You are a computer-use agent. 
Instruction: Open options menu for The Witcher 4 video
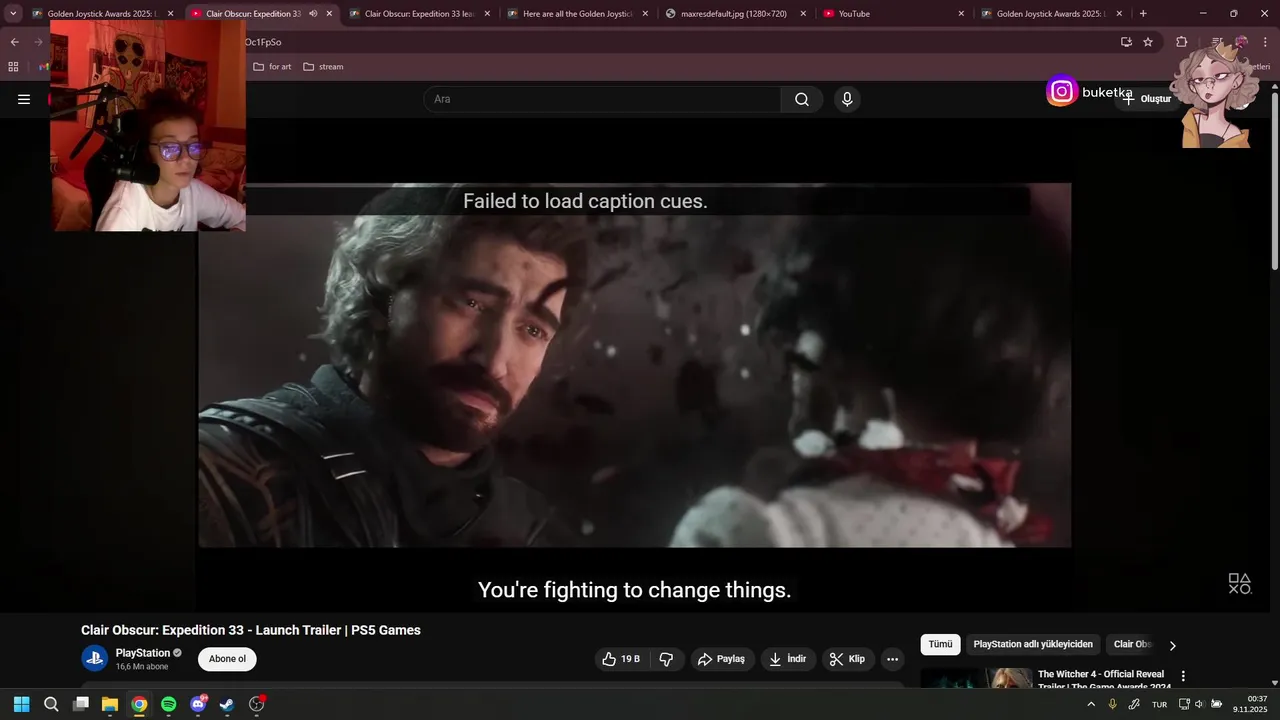pyautogui.click(x=1183, y=676)
